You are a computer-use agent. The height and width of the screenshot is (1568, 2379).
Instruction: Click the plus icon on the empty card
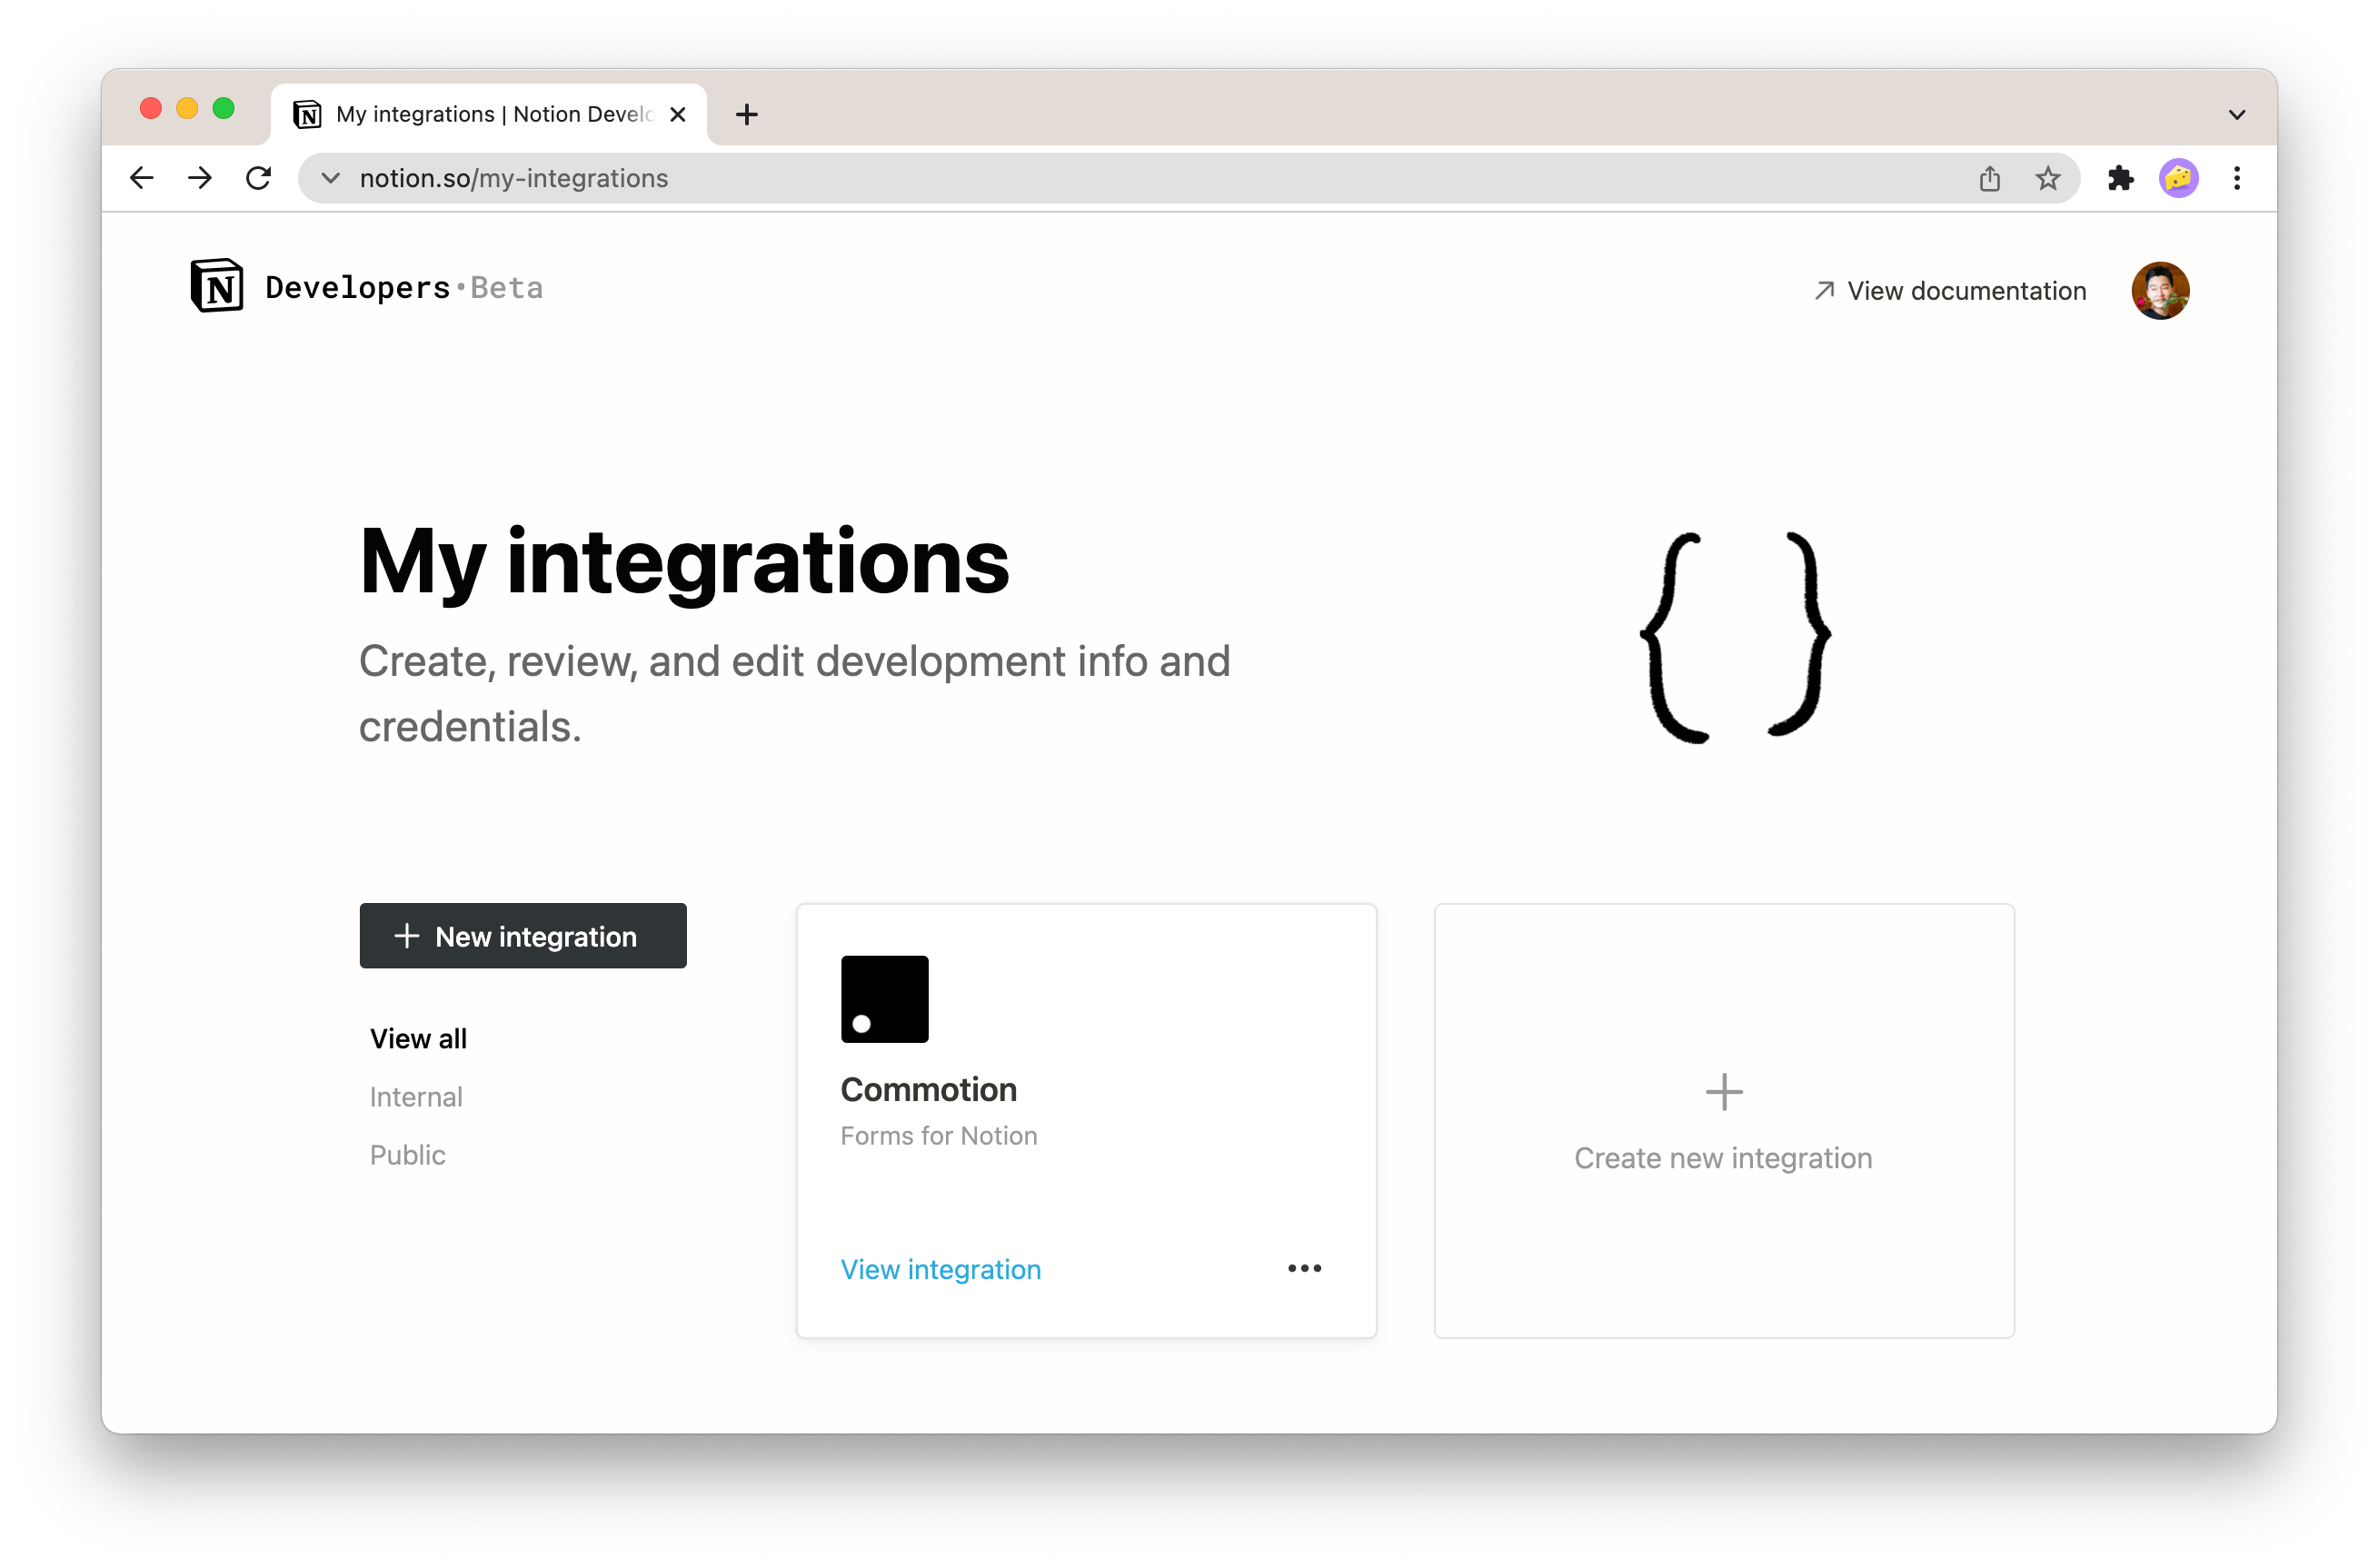click(1724, 1092)
